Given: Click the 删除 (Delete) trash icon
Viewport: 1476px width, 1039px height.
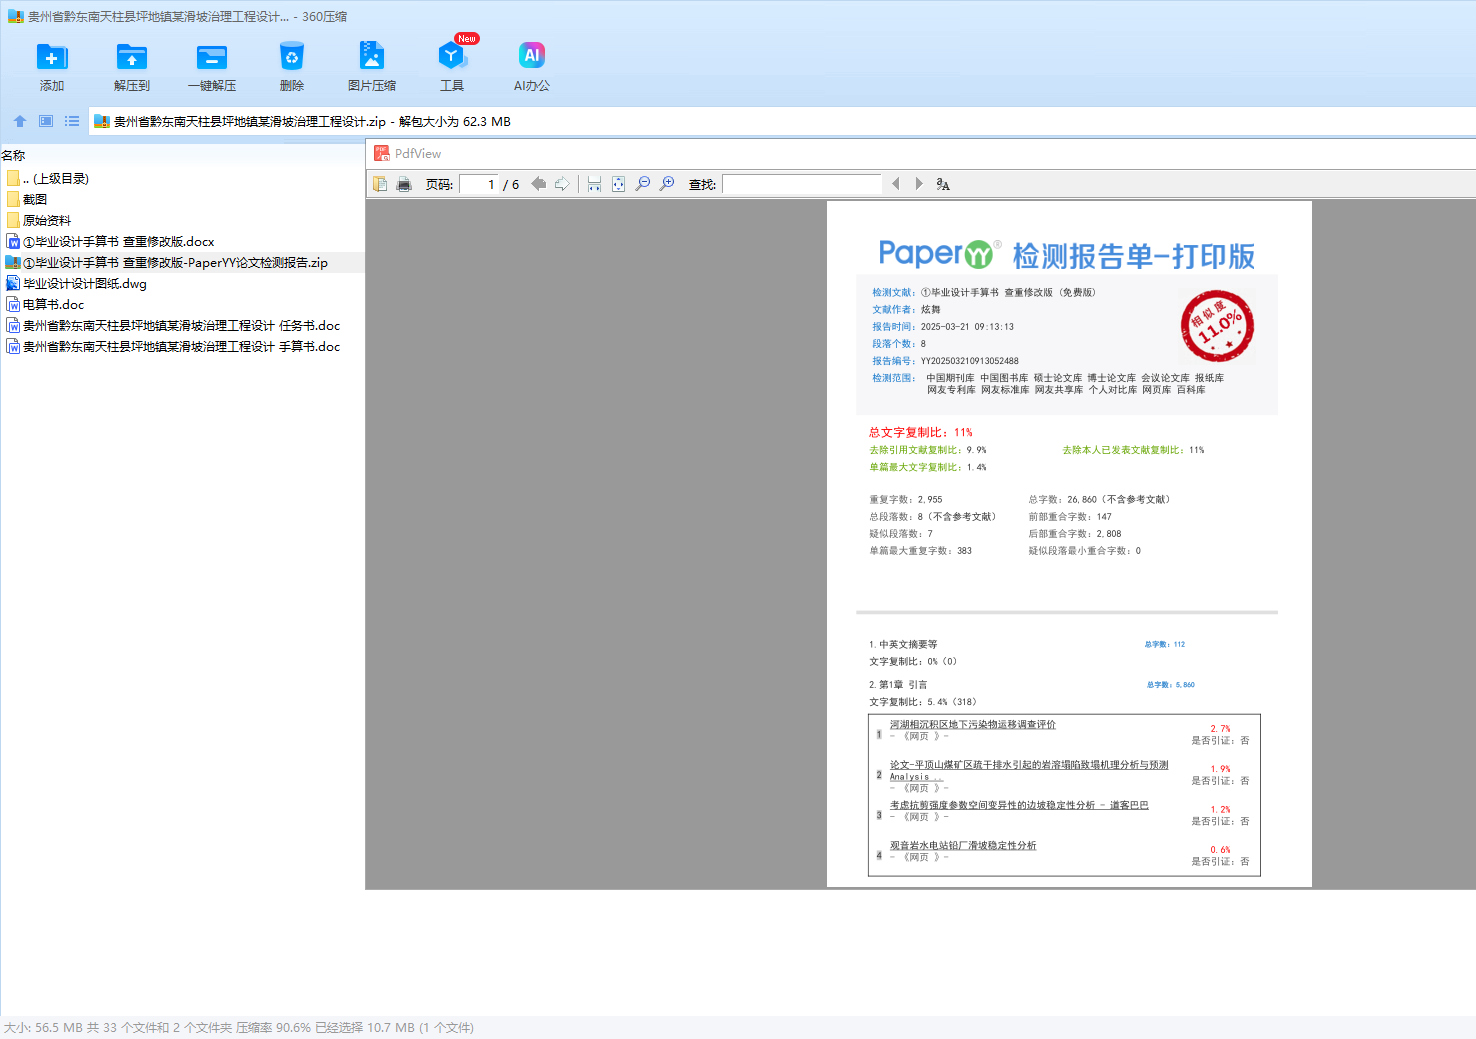Looking at the screenshot, I should (292, 57).
